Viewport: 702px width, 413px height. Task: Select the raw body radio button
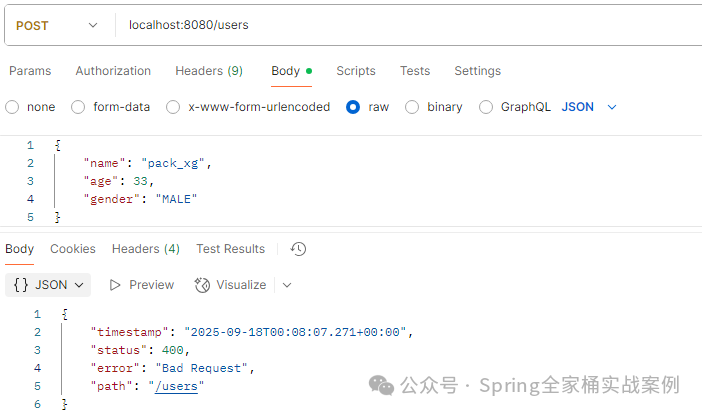(353, 107)
